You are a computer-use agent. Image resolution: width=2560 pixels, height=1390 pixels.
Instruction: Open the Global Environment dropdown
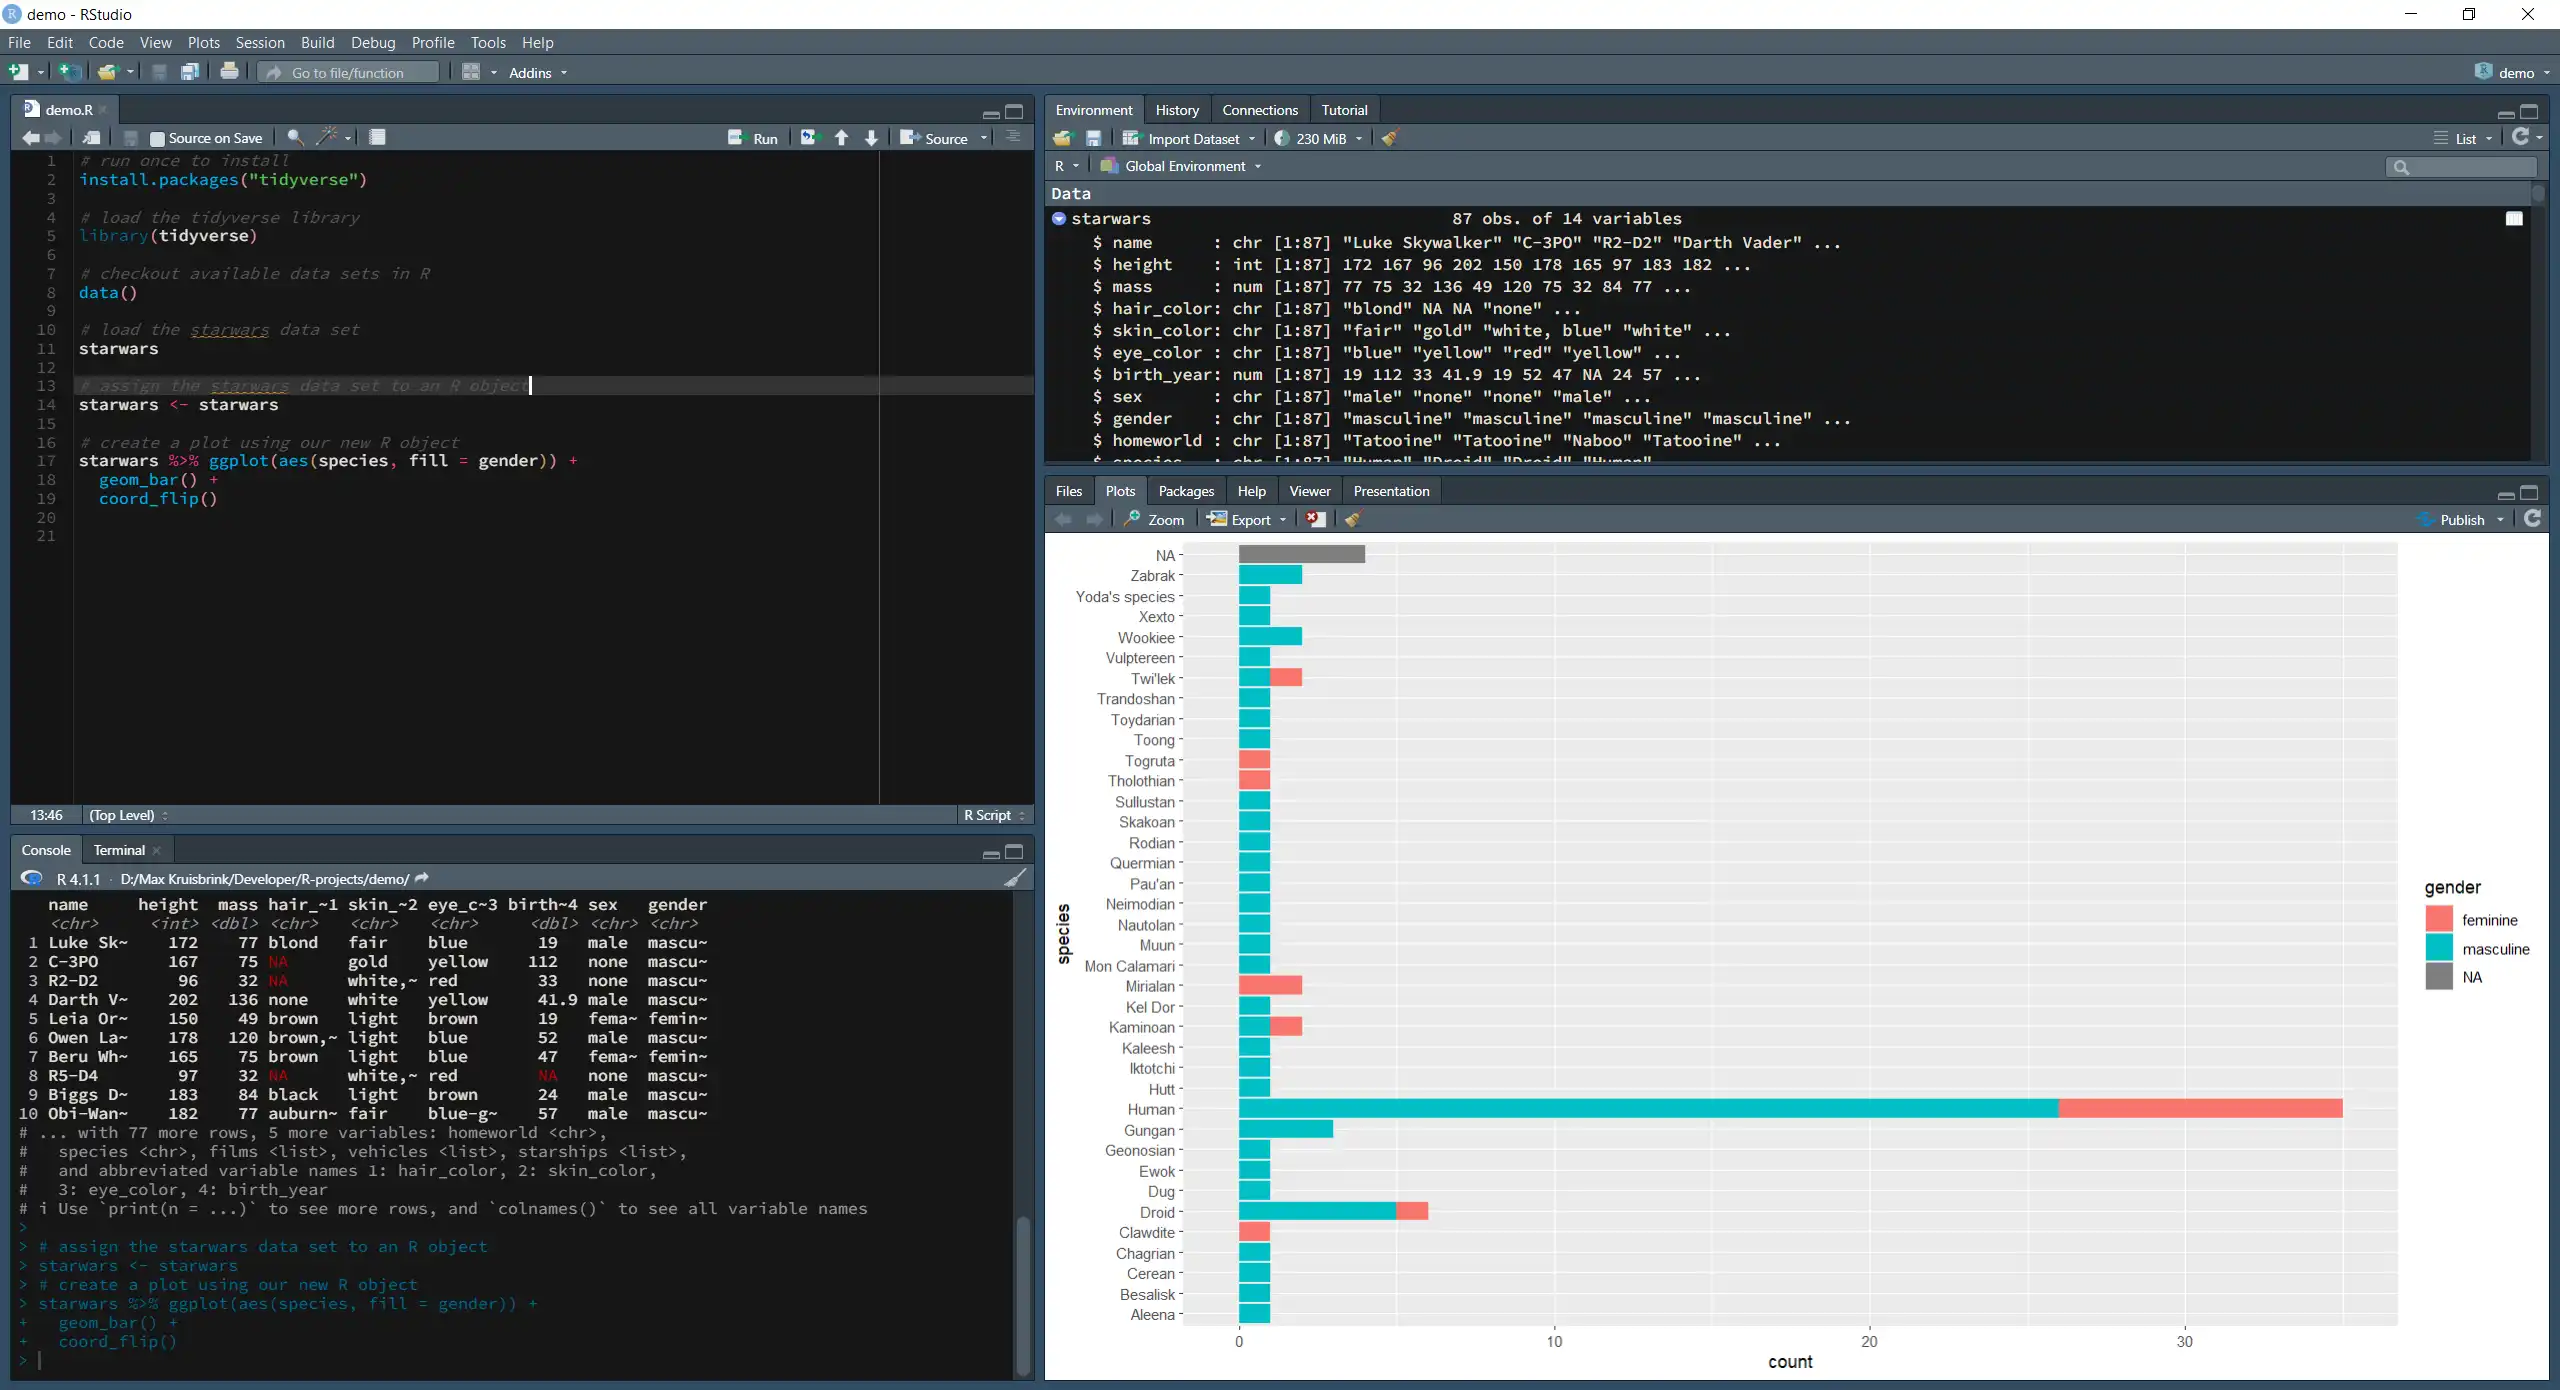[1181, 166]
